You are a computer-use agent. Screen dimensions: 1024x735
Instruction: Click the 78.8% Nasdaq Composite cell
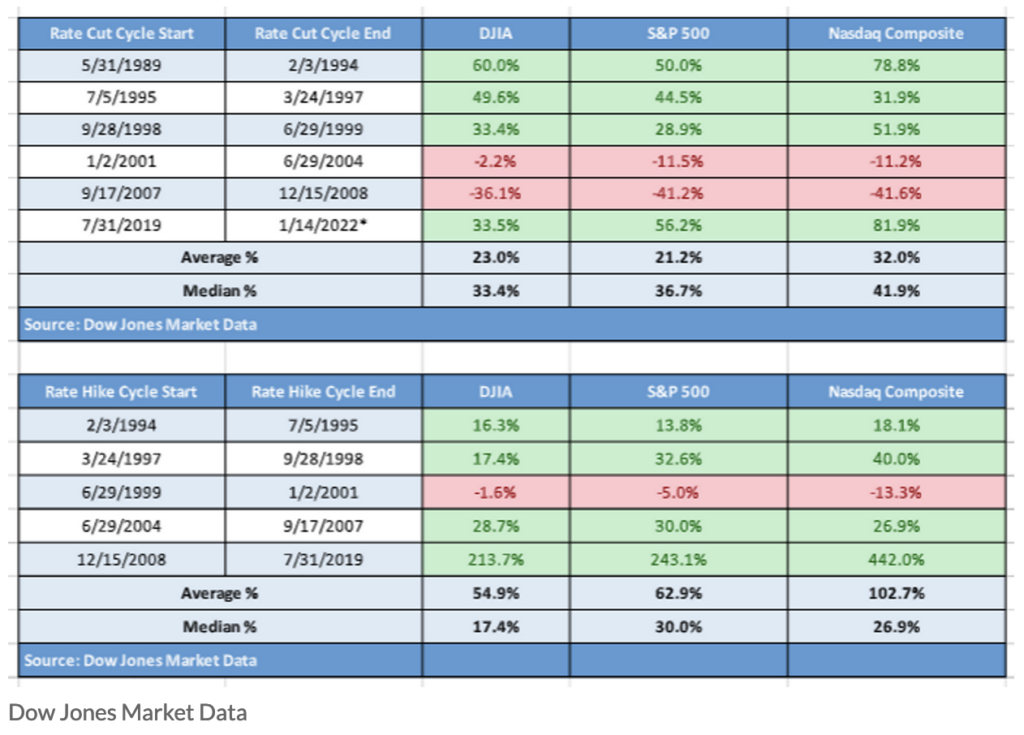(x=895, y=66)
